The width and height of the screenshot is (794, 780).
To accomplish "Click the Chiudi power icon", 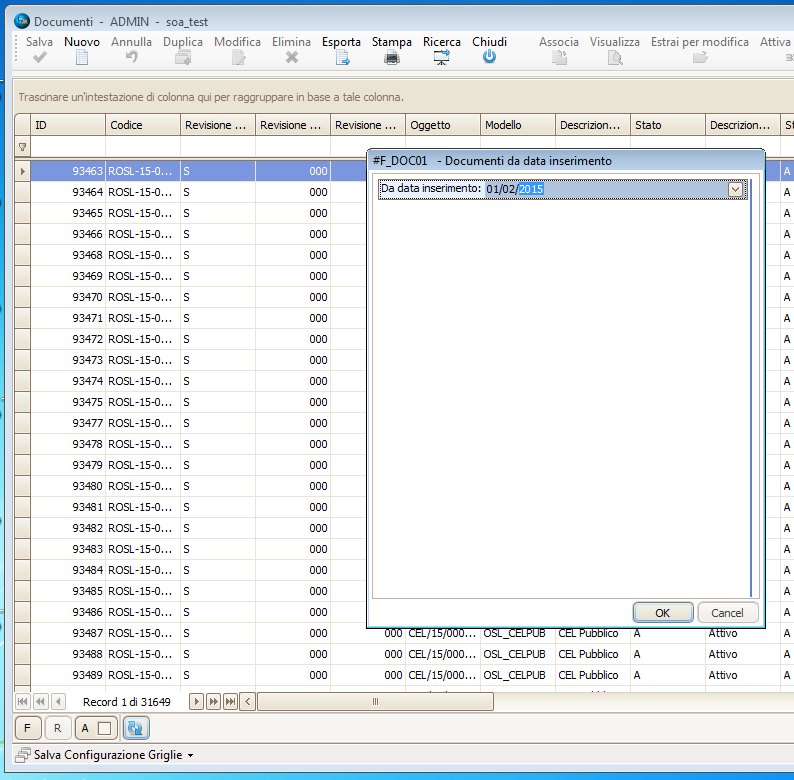I will click(489, 58).
